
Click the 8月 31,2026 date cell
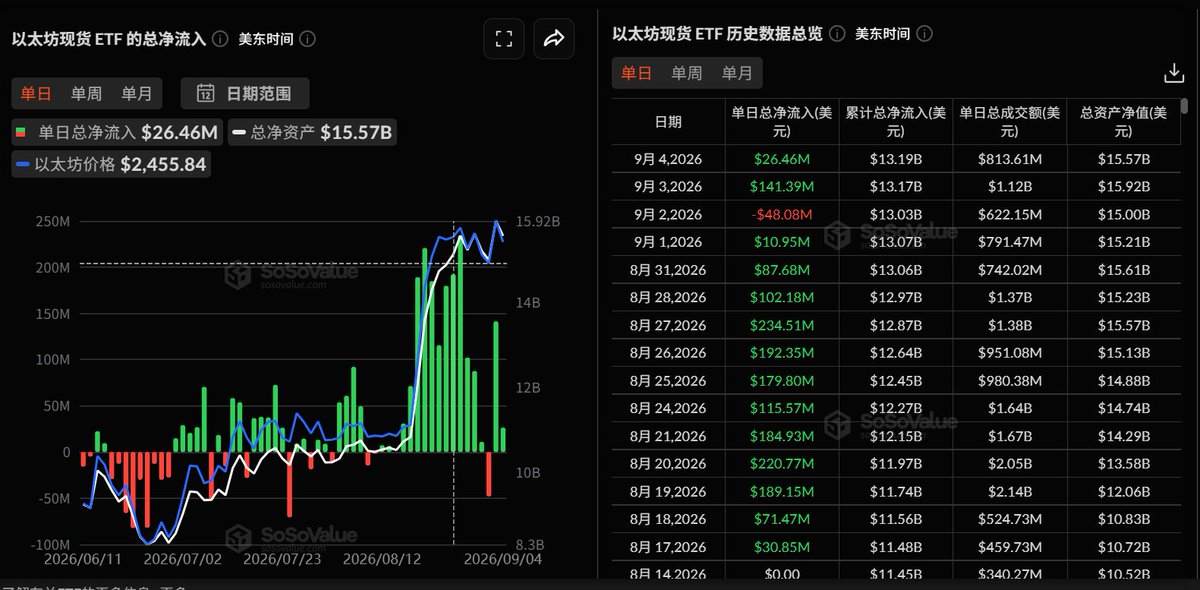pos(668,270)
